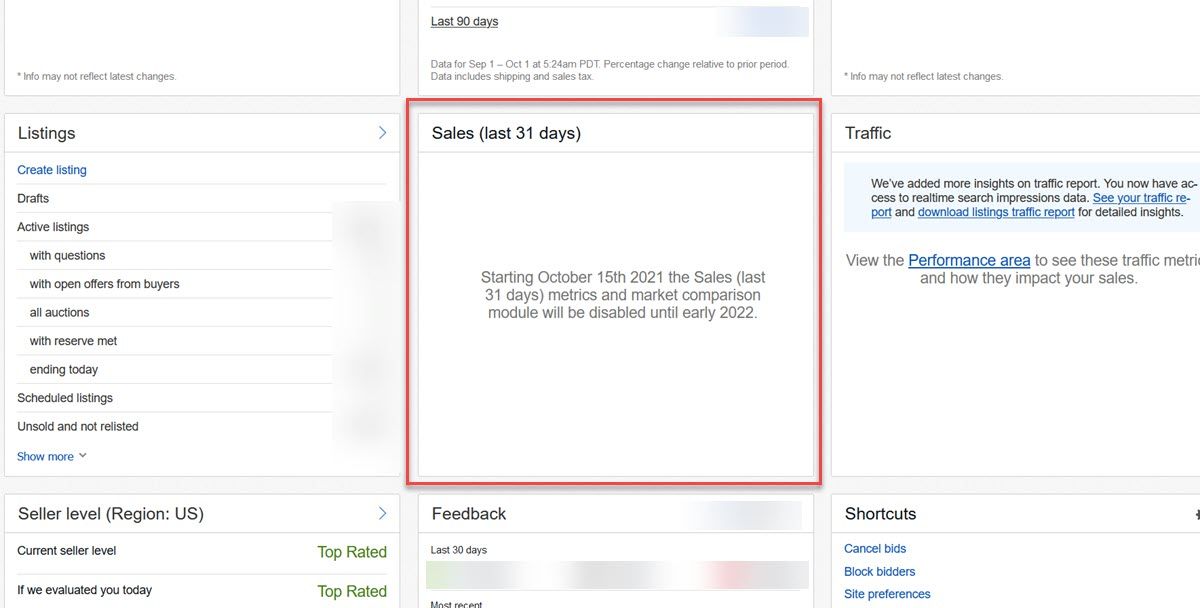Open the Seller level panel arrow icon
Image resolution: width=1200 pixels, height=608 pixels.
[382, 513]
